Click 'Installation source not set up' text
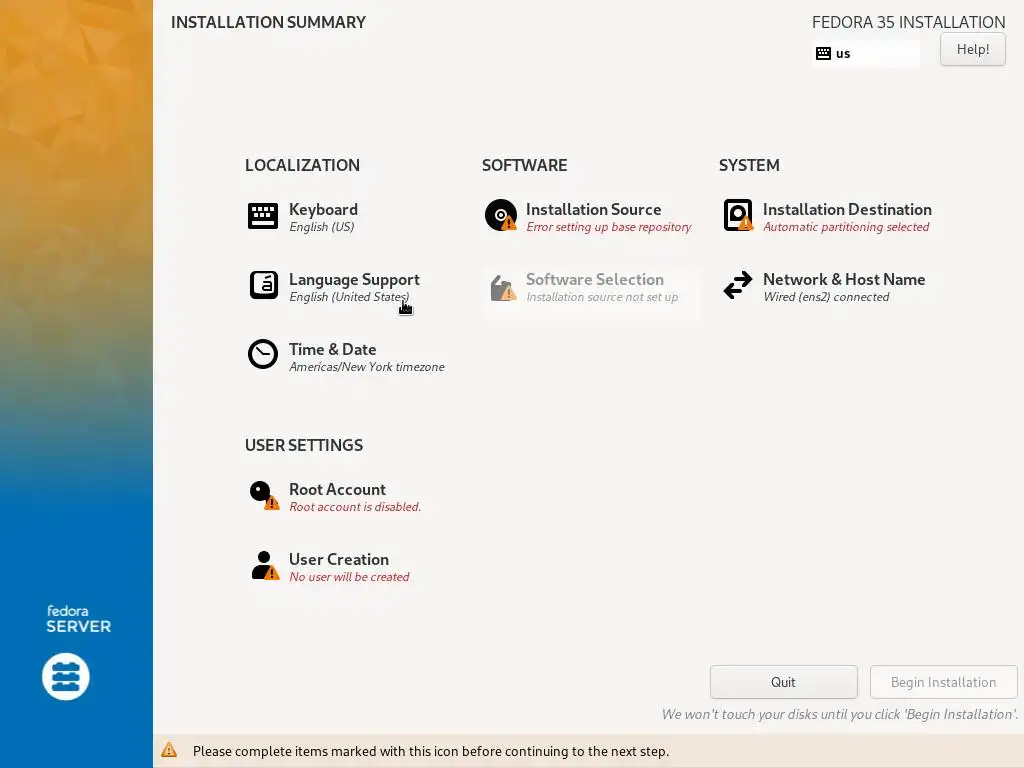 [602, 297]
